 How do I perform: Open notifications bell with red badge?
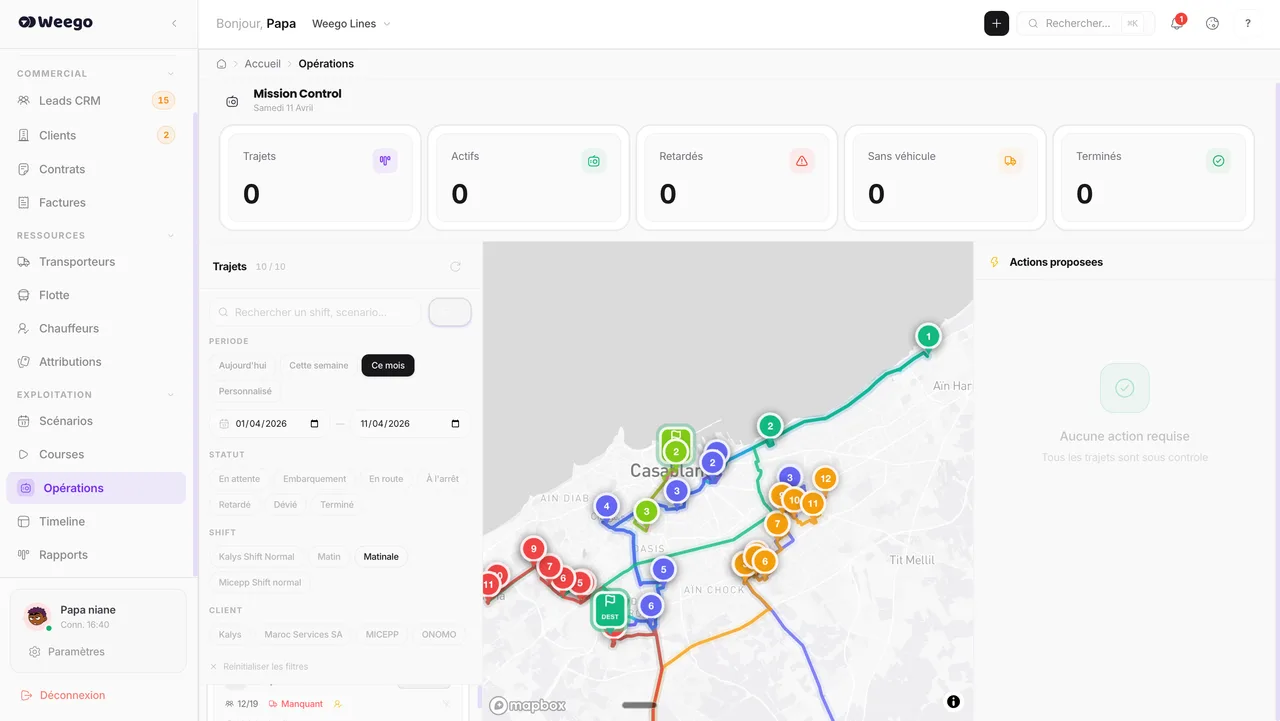tap(1176, 23)
